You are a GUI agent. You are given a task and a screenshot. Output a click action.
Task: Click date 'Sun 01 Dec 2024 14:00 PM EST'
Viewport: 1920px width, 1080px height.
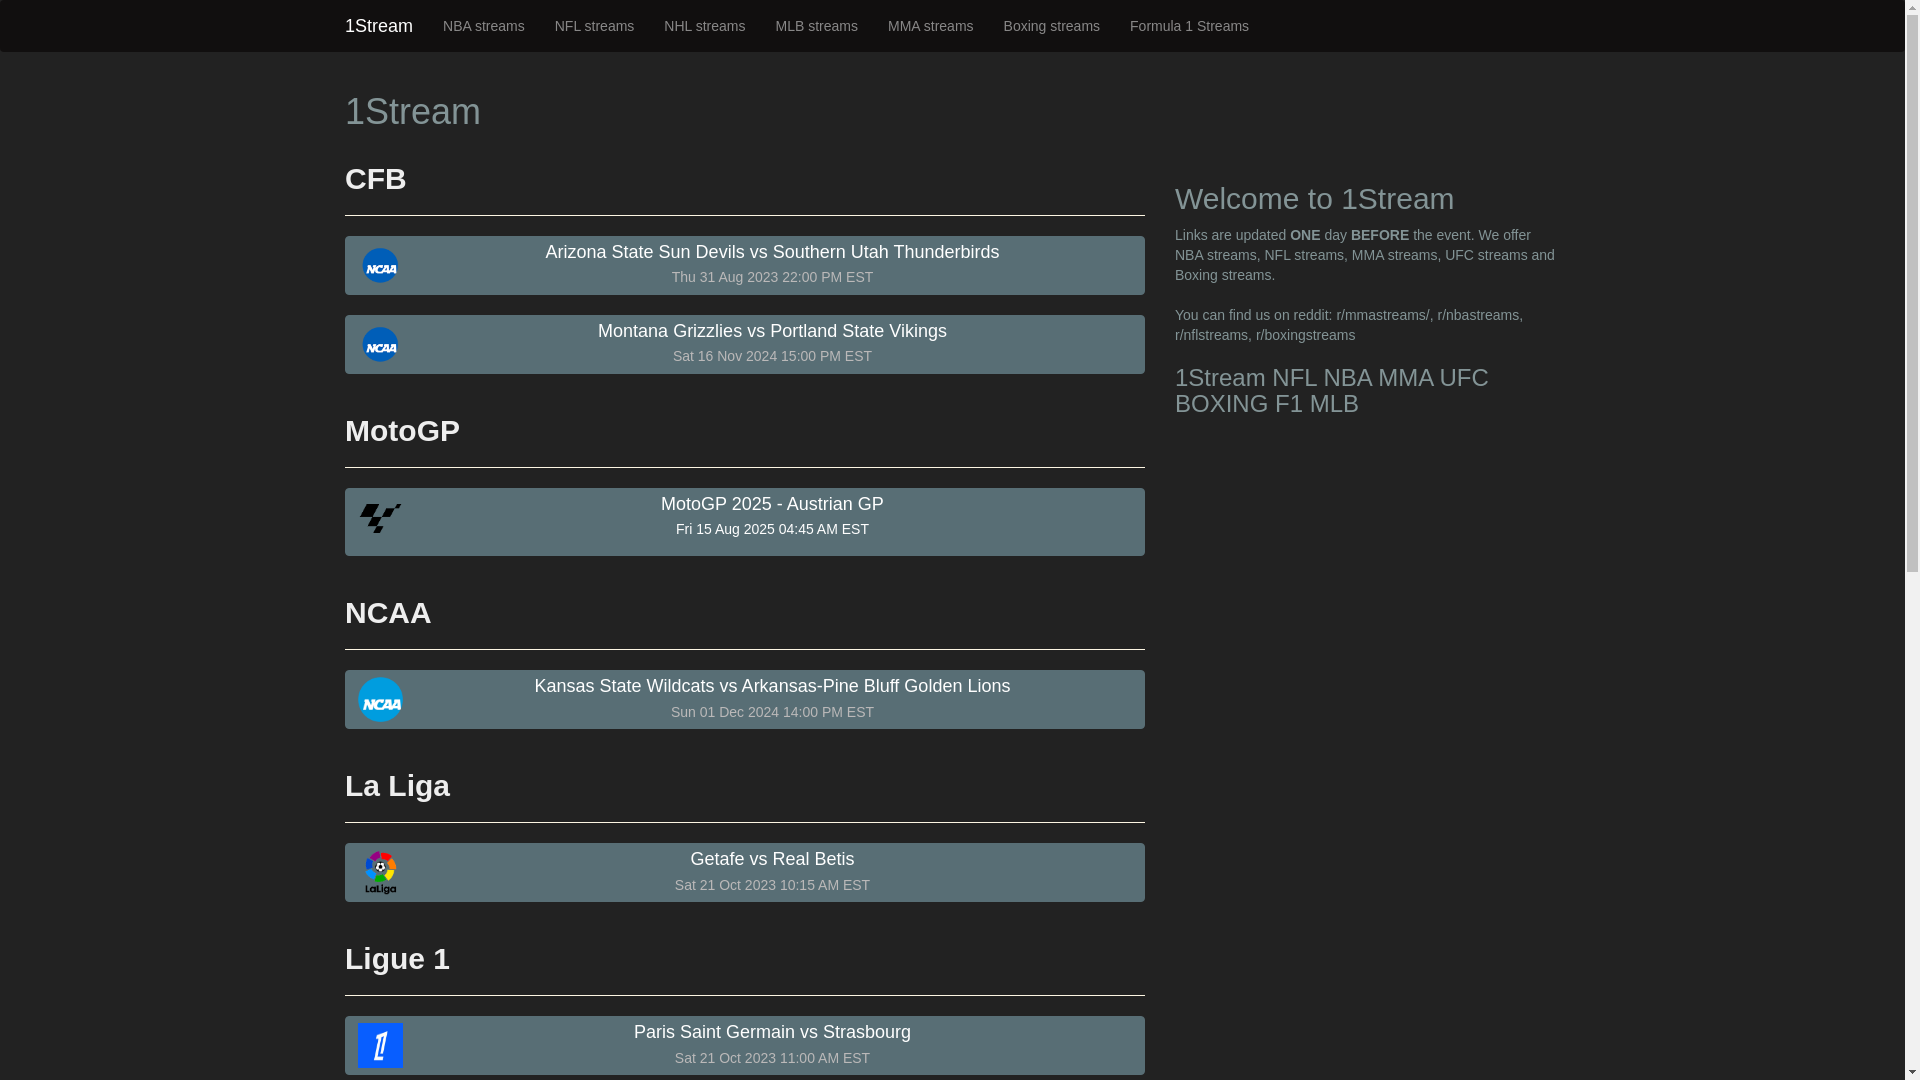[x=772, y=712]
